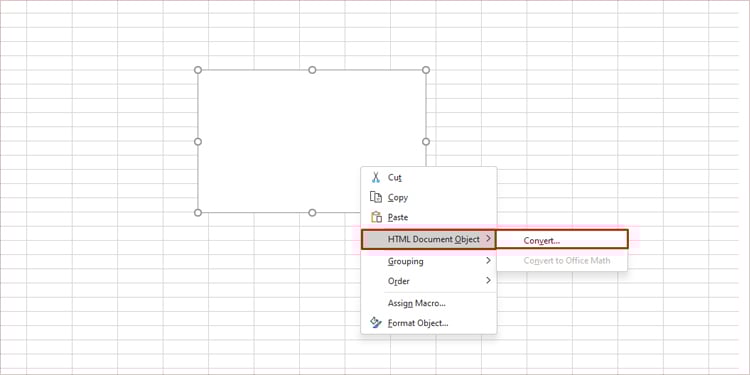Open the Format Object... dialog

coord(429,323)
